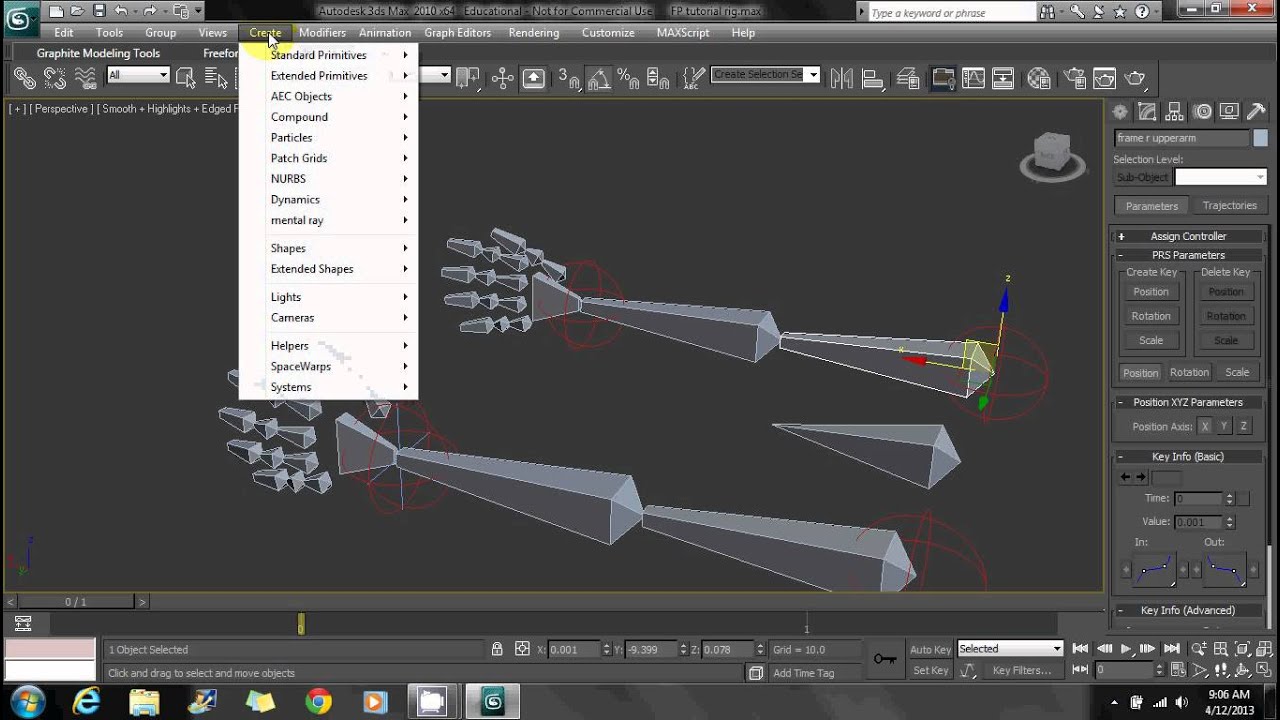
Task: Open the Graph Editors menu
Action: (x=457, y=32)
